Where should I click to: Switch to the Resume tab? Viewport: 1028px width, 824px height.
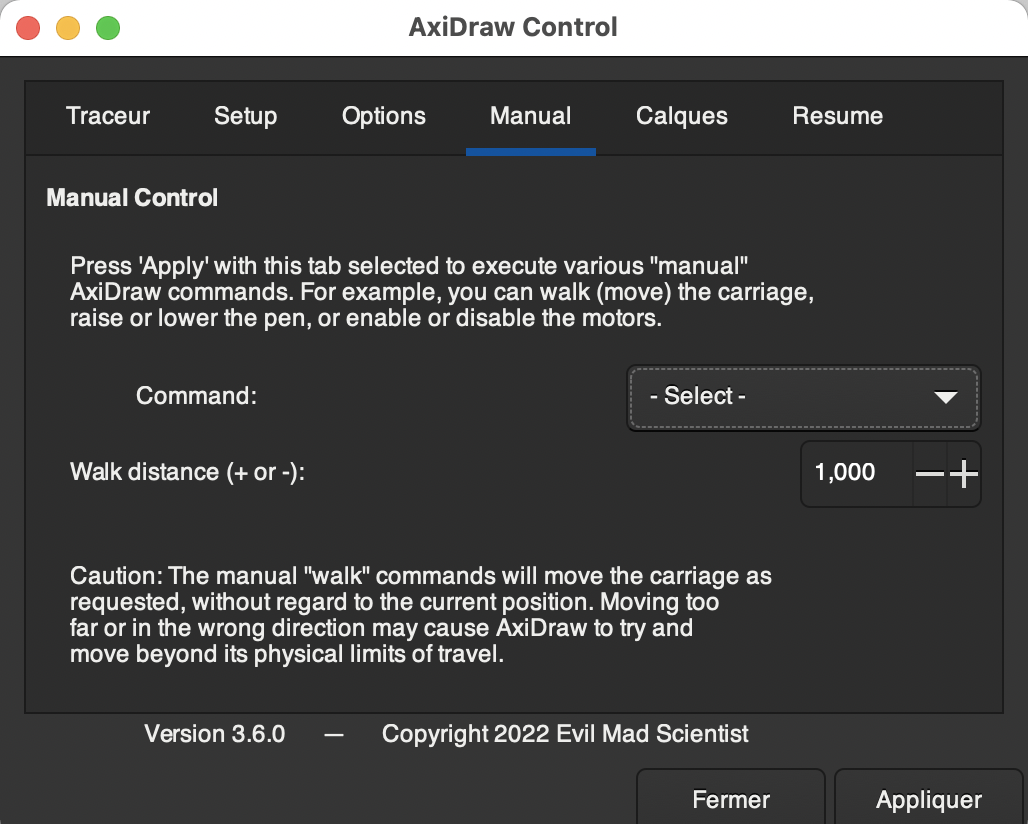tap(837, 116)
